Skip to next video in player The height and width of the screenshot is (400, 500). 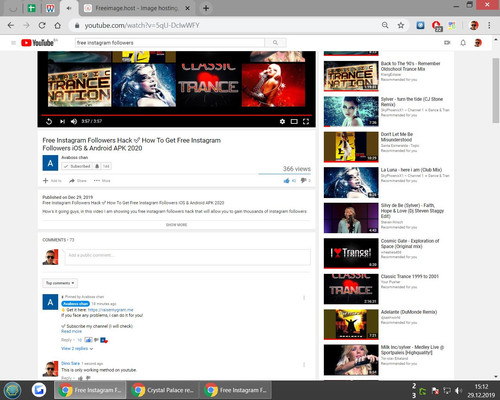62,121
